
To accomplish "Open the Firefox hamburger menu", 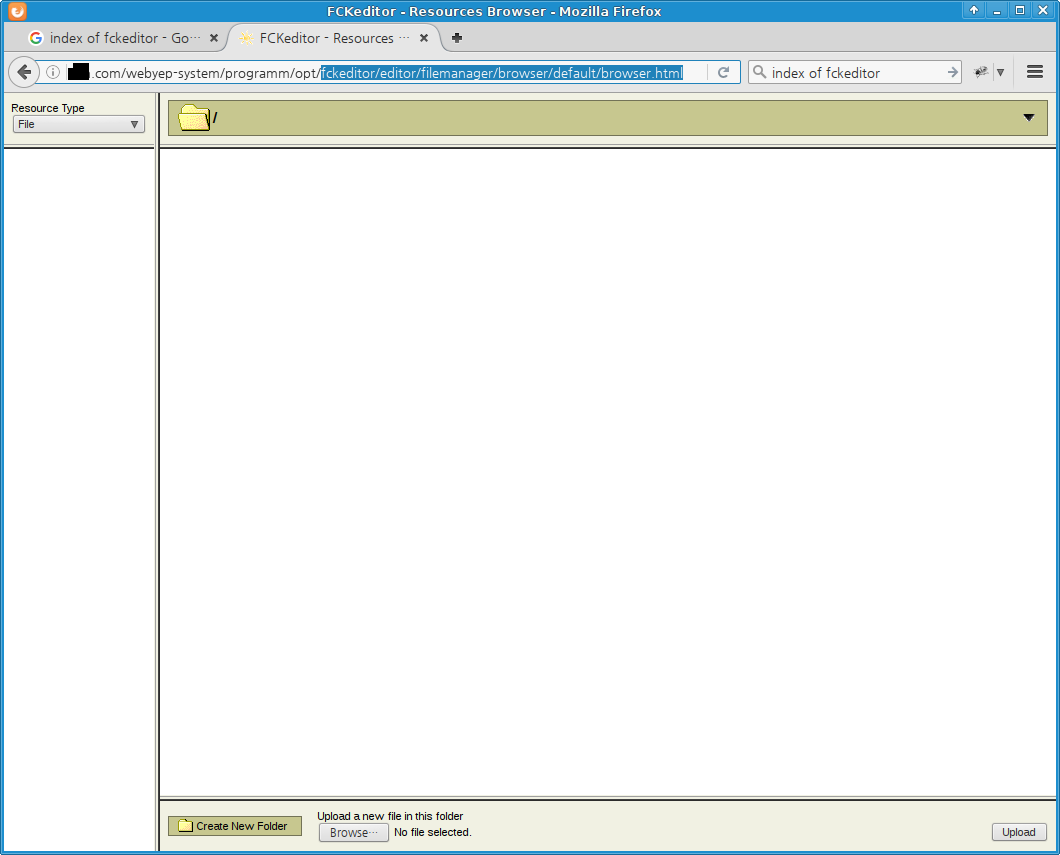I will coord(1034,72).
